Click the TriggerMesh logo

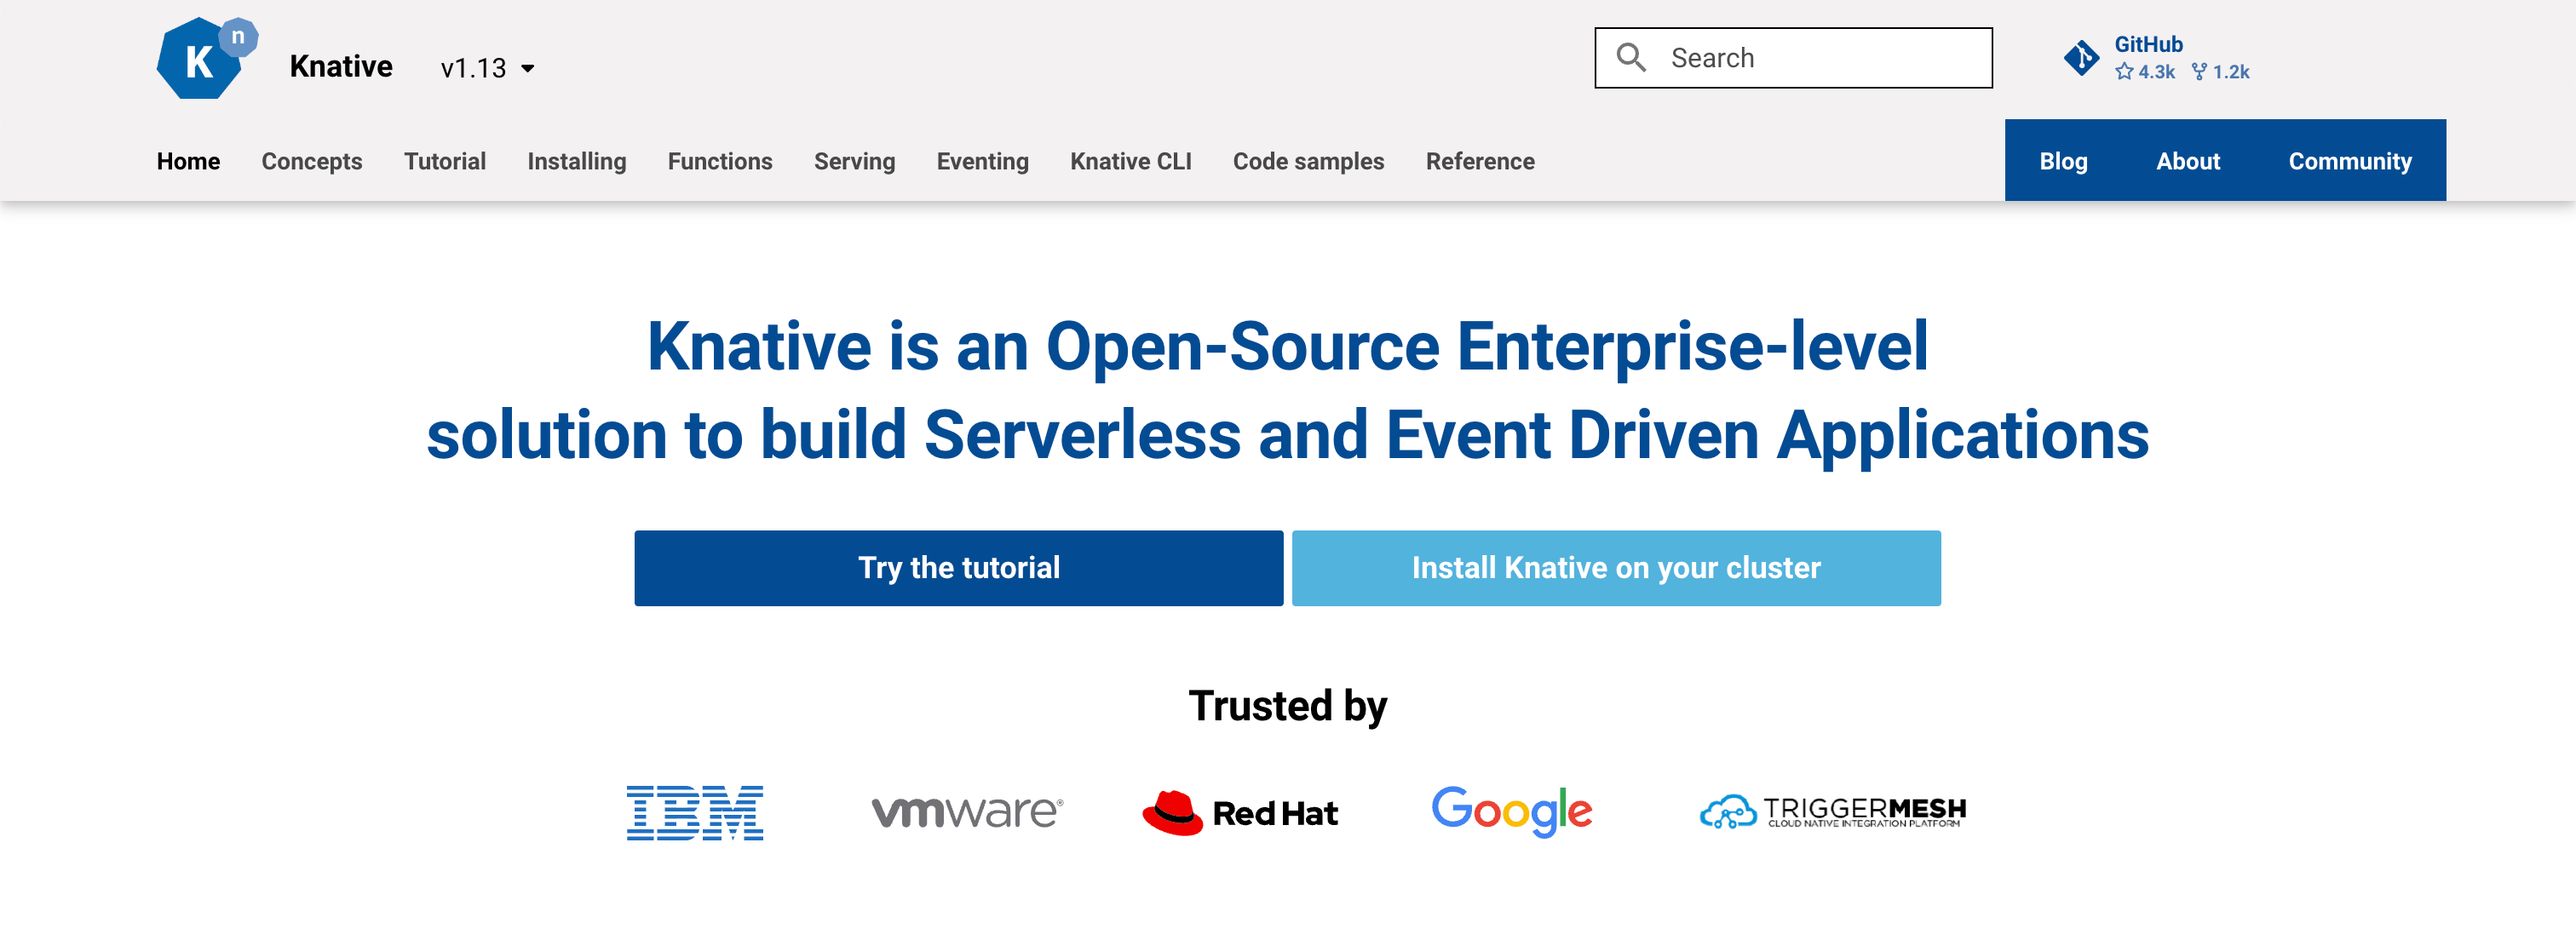pos(1833,811)
